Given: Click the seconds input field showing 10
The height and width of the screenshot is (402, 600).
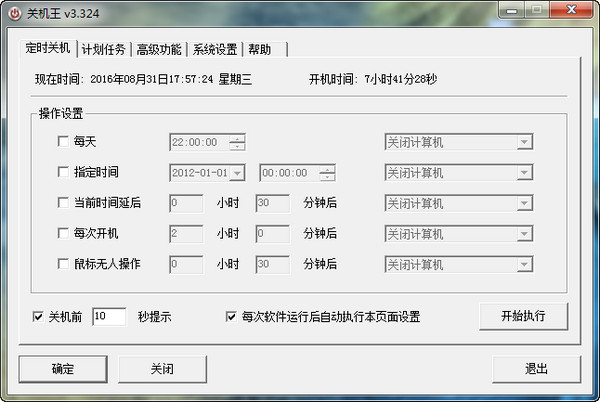Looking at the screenshot, I should [x=108, y=317].
